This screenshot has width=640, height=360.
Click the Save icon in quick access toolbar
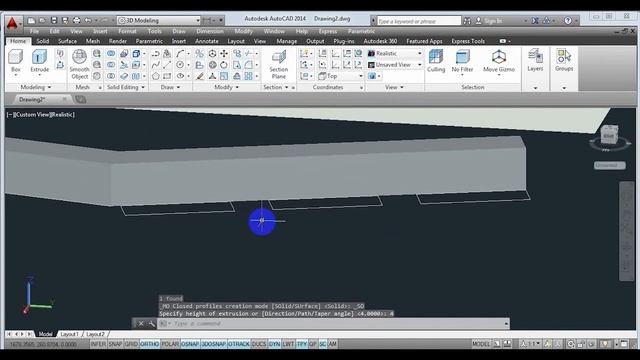tap(54, 20)
